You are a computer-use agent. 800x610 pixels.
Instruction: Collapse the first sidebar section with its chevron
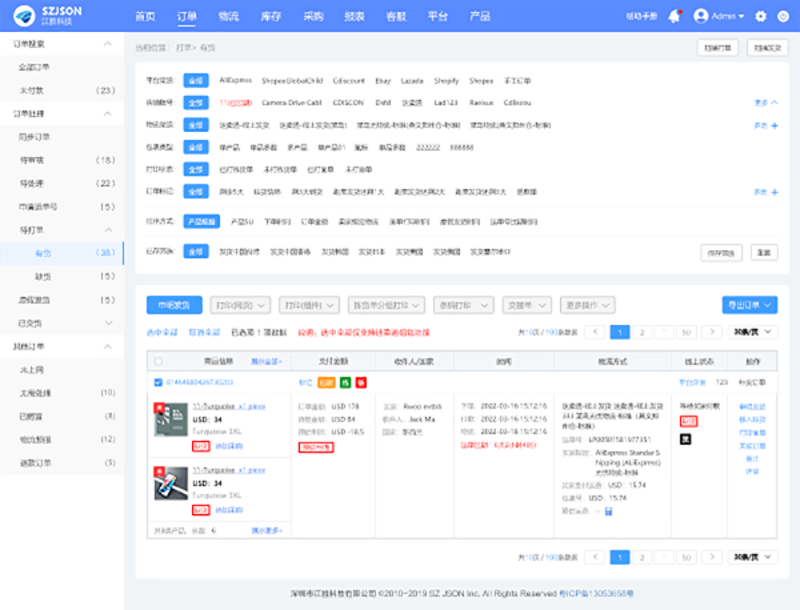pos(108,44)
